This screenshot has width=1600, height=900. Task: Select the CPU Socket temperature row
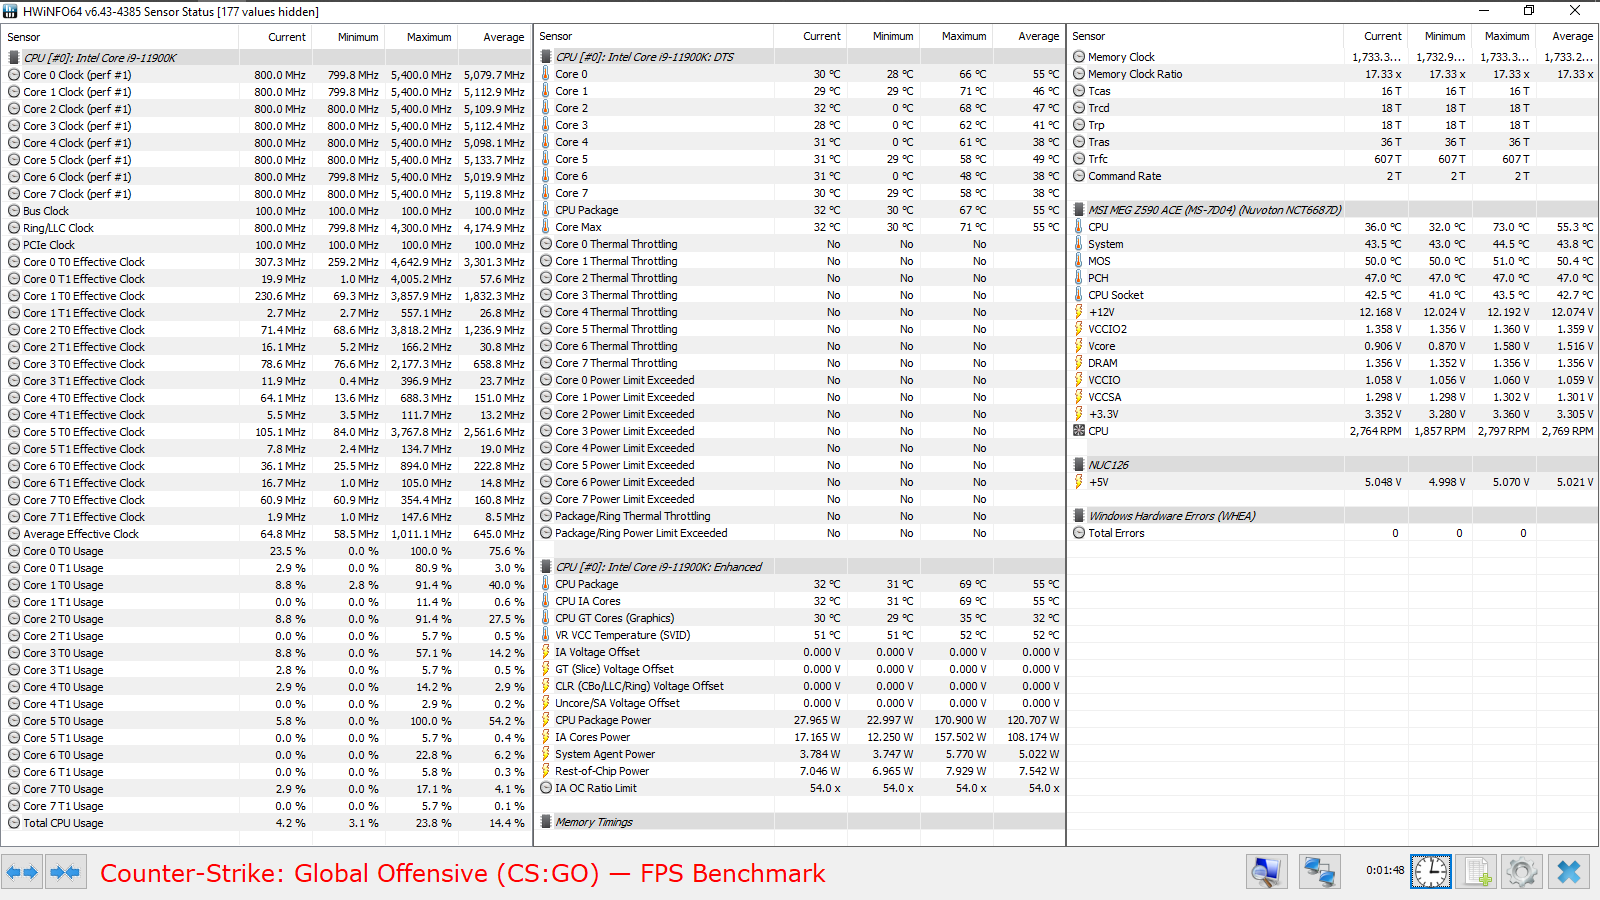point(1333,295)
